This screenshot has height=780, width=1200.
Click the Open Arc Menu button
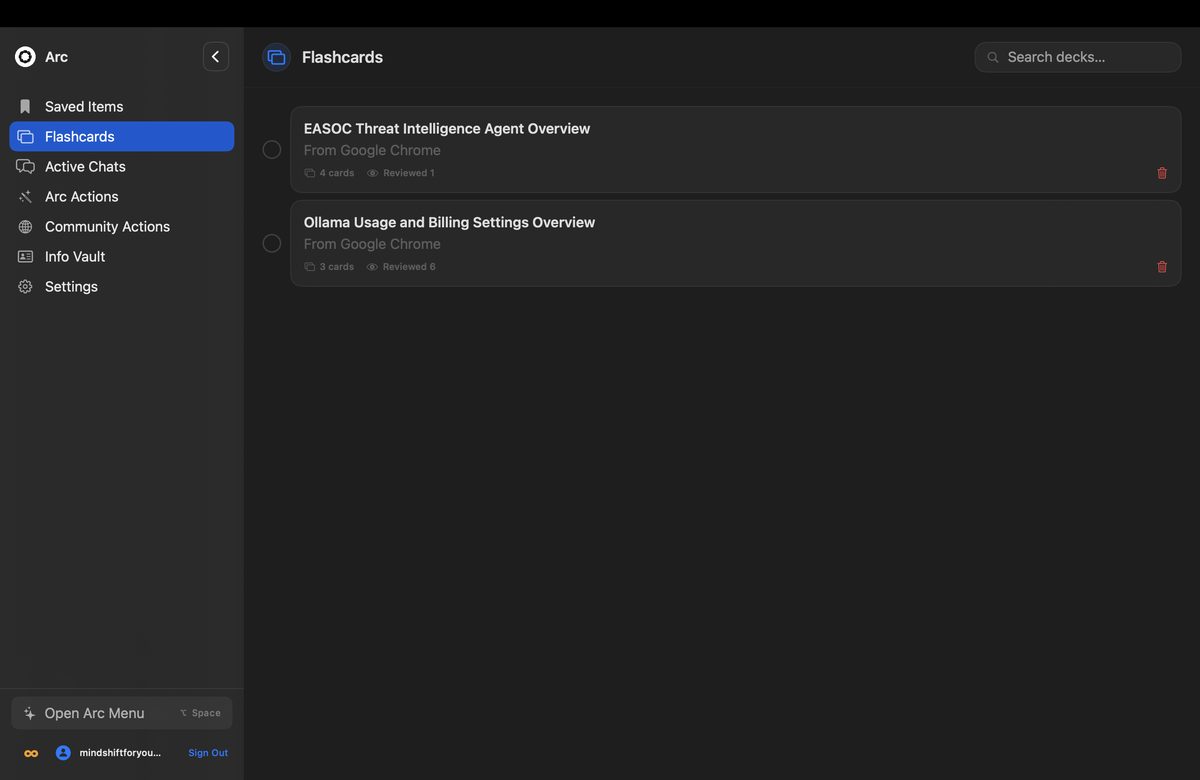tap(122, 713)
